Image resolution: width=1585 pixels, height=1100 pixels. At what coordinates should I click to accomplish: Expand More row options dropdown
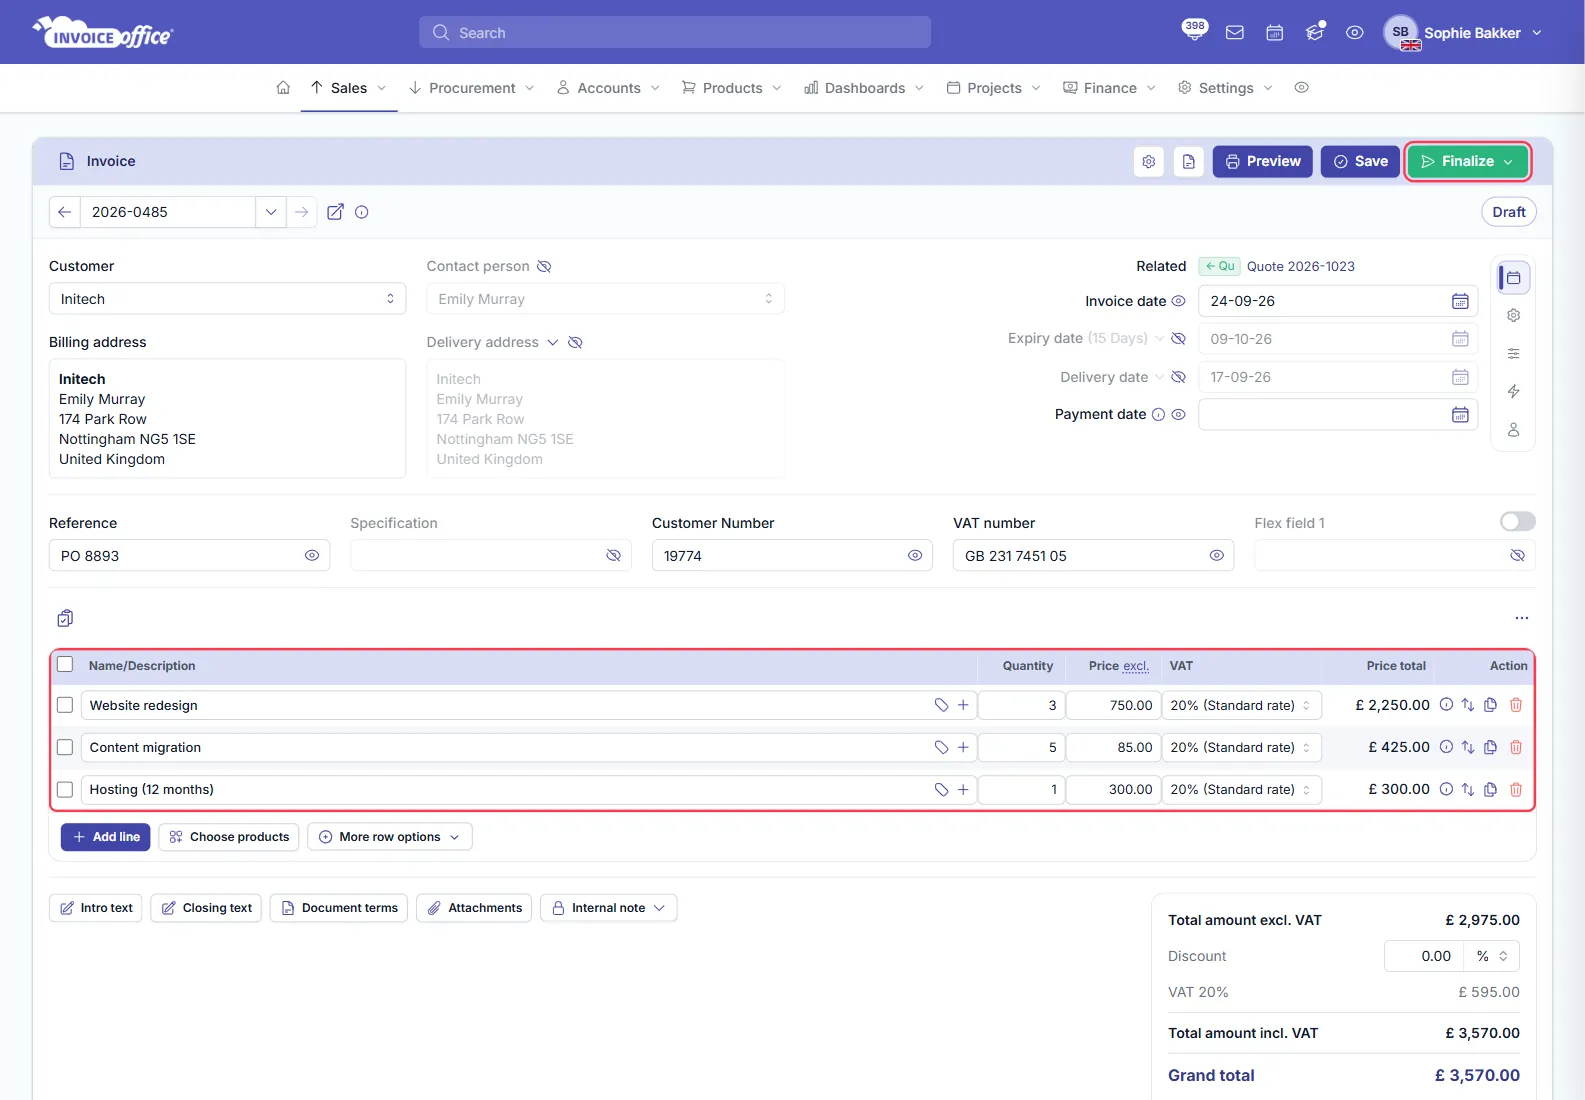[390, 837]
